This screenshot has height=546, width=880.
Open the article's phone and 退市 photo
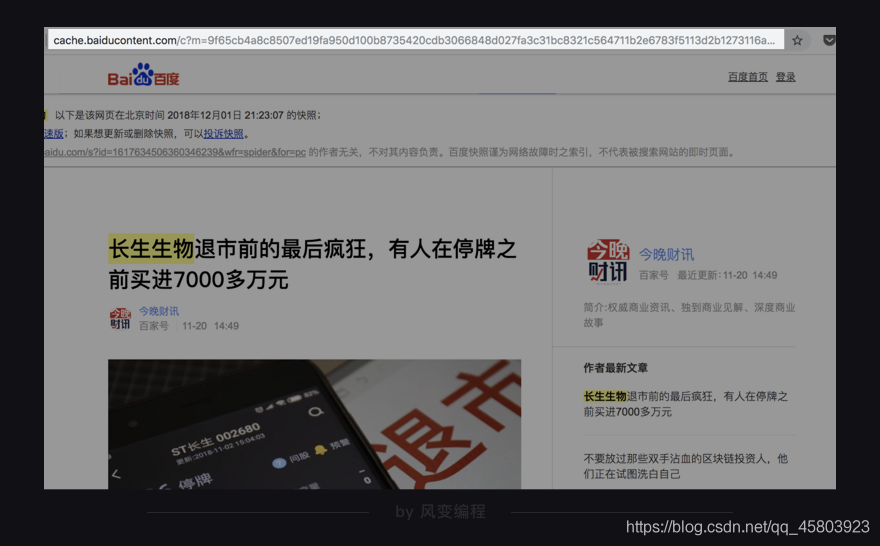[314, 424]
